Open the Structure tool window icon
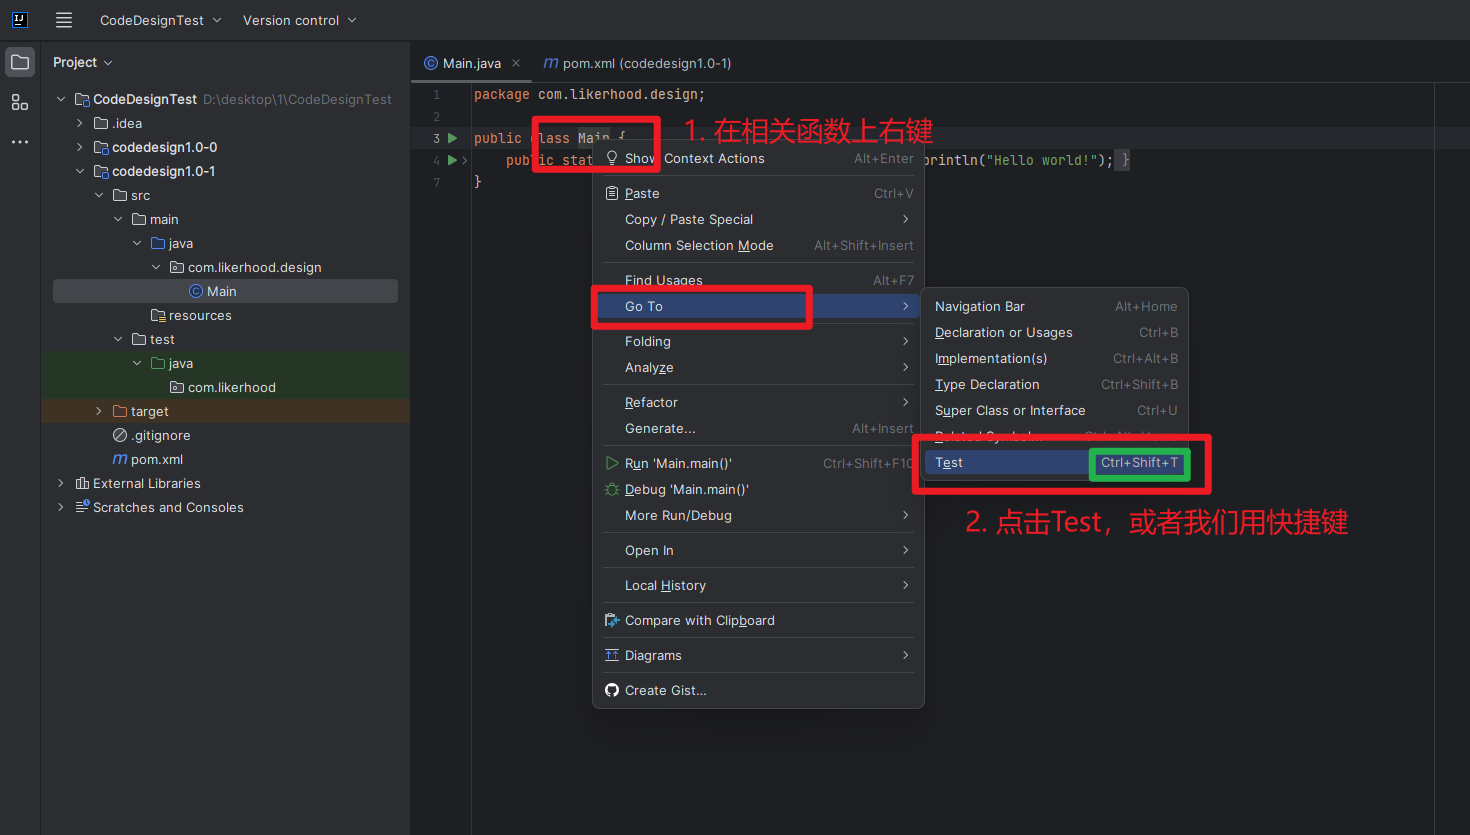Viewport: 1470px width, 835px height. coord(20,102)
